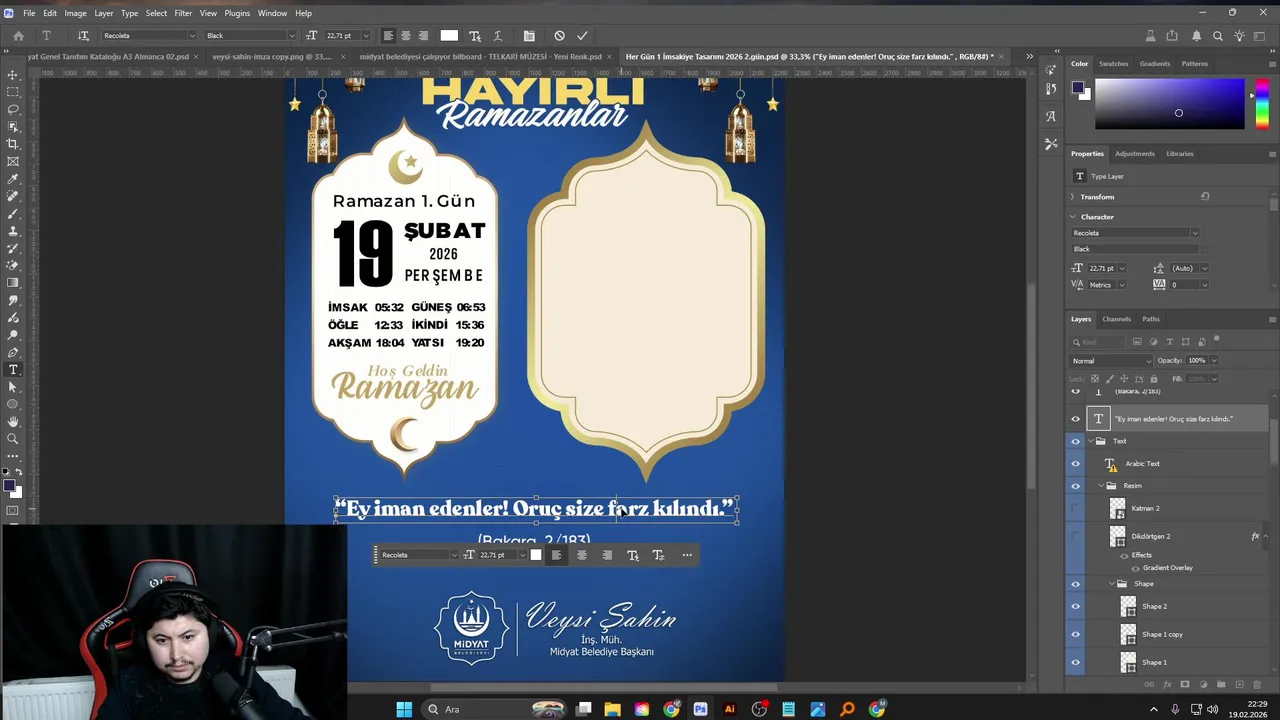This screenshot has height=720, width=1280.
Task: Select the Lasso tool
Action: (13, 109)
